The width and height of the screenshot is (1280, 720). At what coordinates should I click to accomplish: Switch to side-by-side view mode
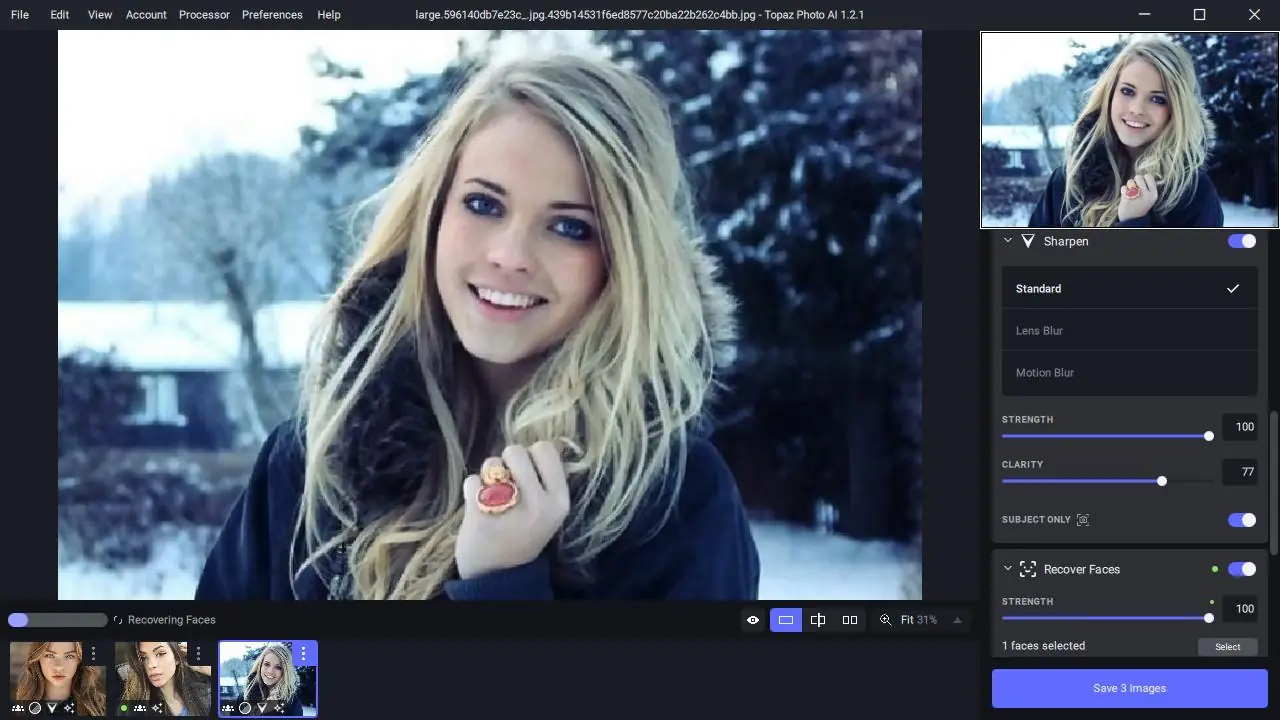[849, 620]
